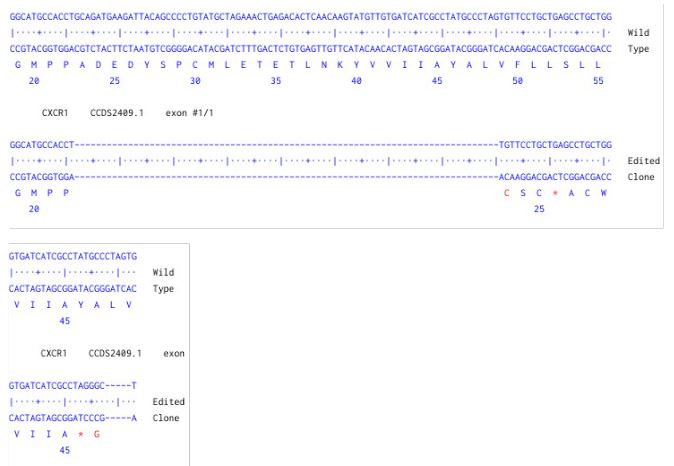
Task: Click the top wild-type complement strand starting 'CCGTACGGTGGACG'
Action: pyautogui.click(x=311, y=49)
